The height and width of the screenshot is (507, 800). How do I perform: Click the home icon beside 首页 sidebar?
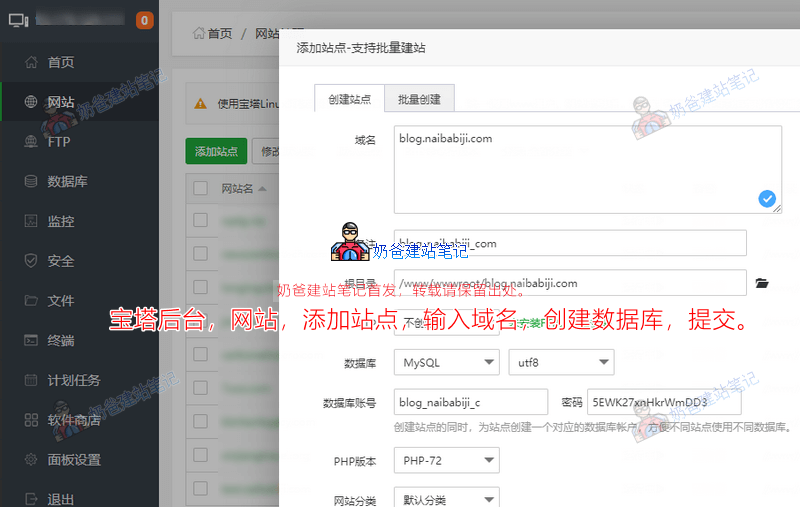[x=31, y=62]
